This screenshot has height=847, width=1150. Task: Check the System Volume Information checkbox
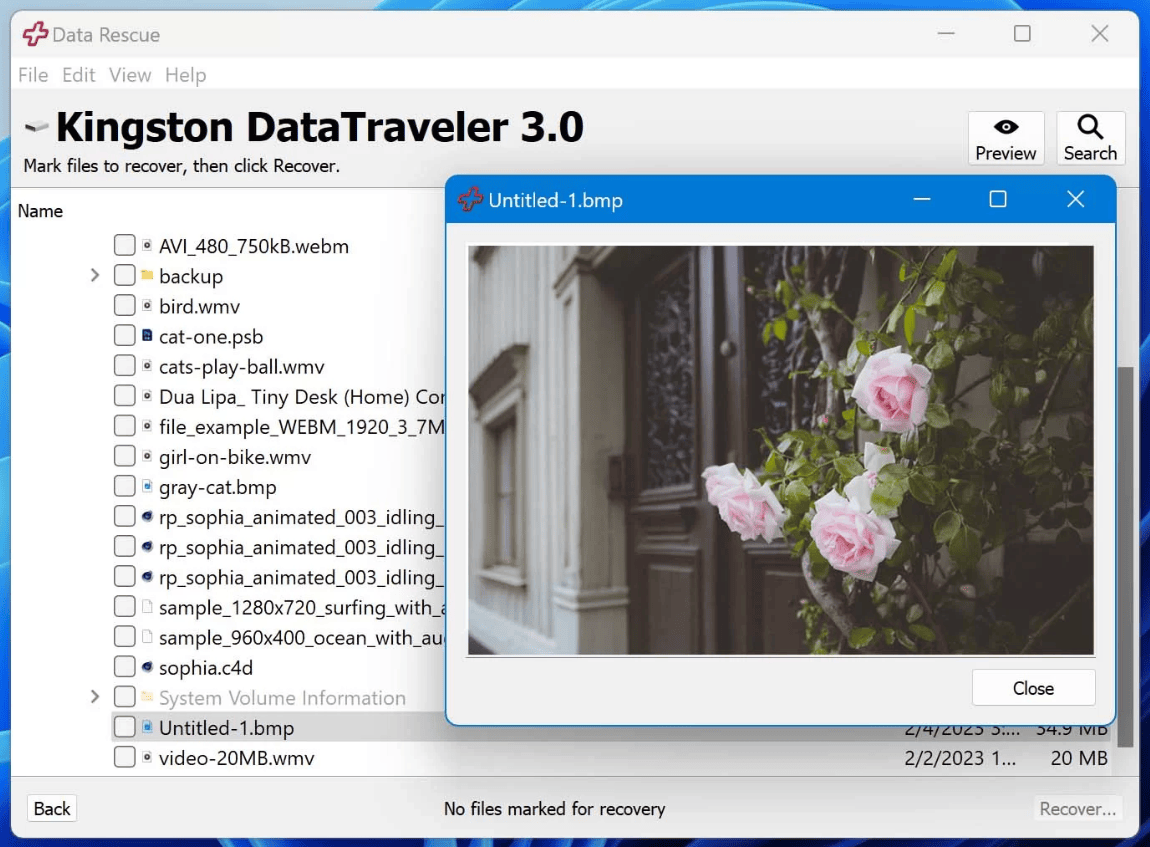(x=125, y=697)
